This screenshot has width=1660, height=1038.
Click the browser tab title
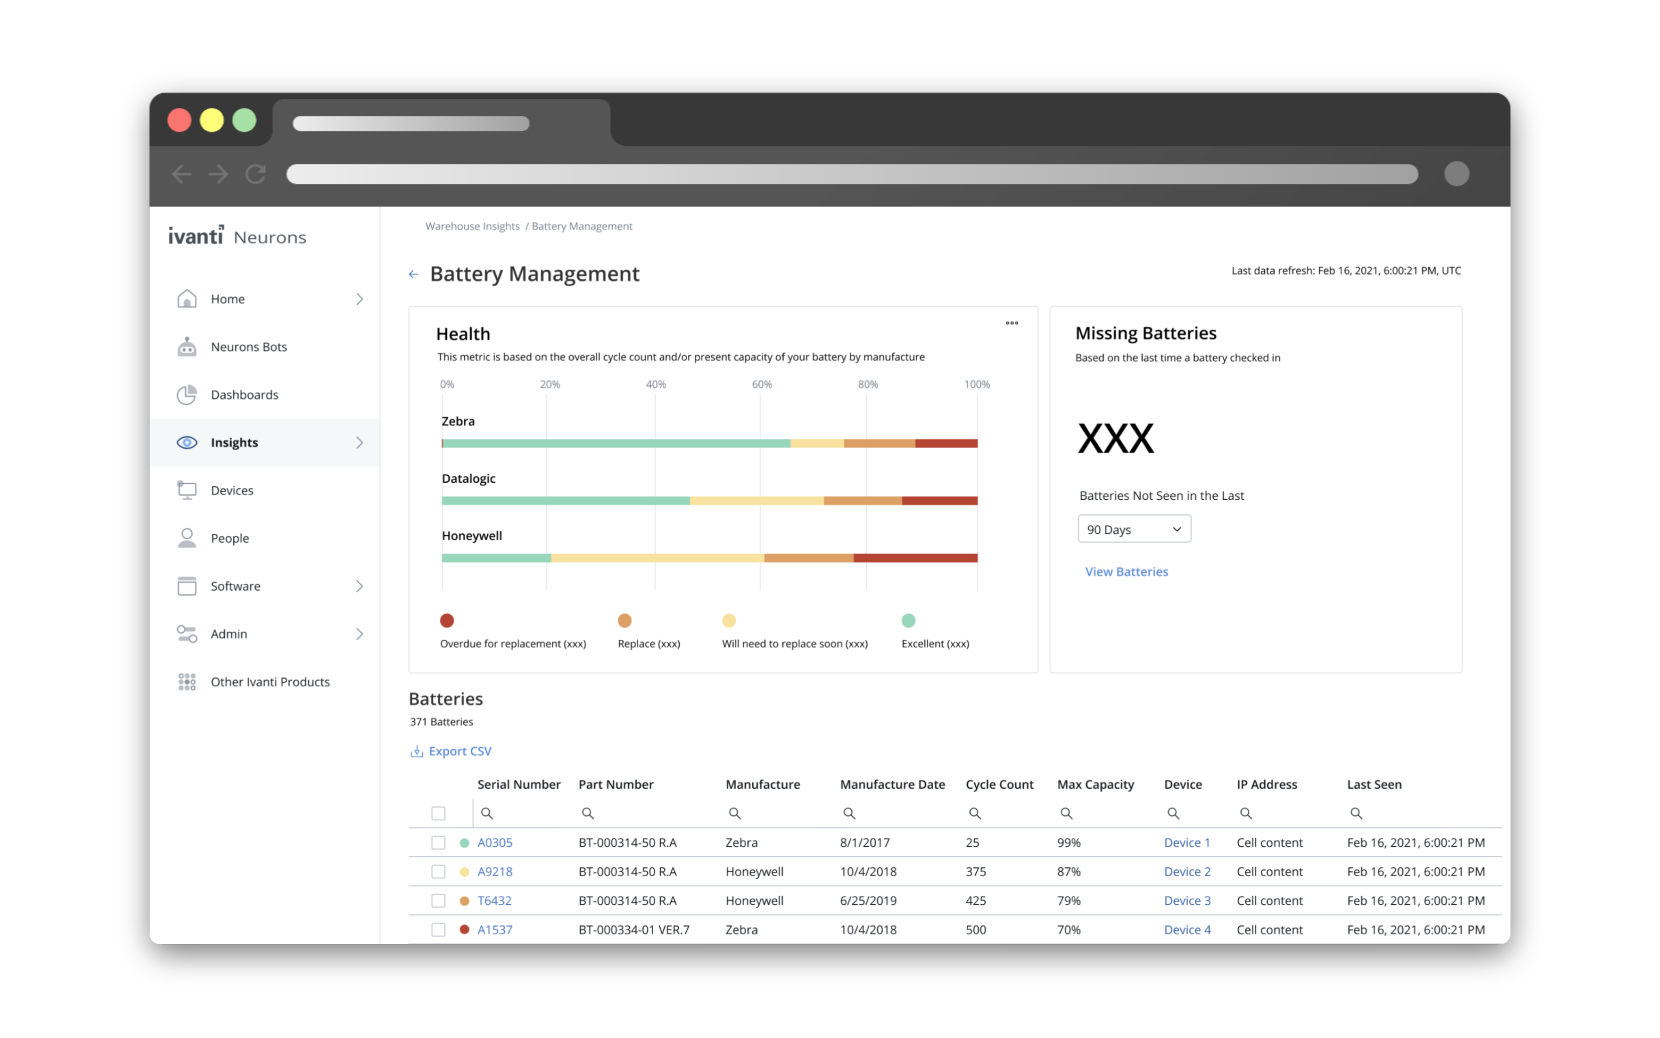pos(411,124)
